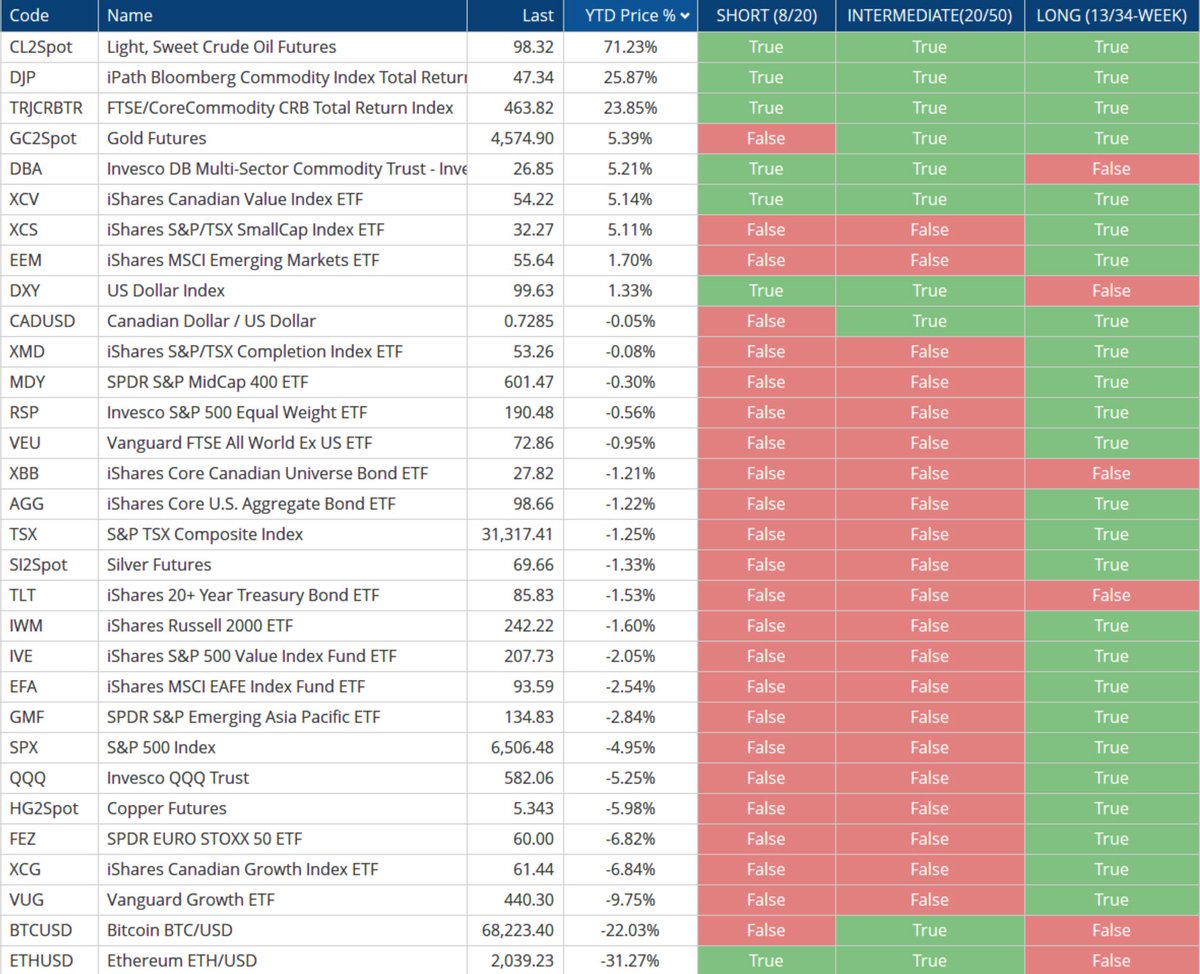The height and width of the screenshot is (974, 1200).
Task: Click the 6,506.48 SPX last price
Action: (x=523, y=748)
